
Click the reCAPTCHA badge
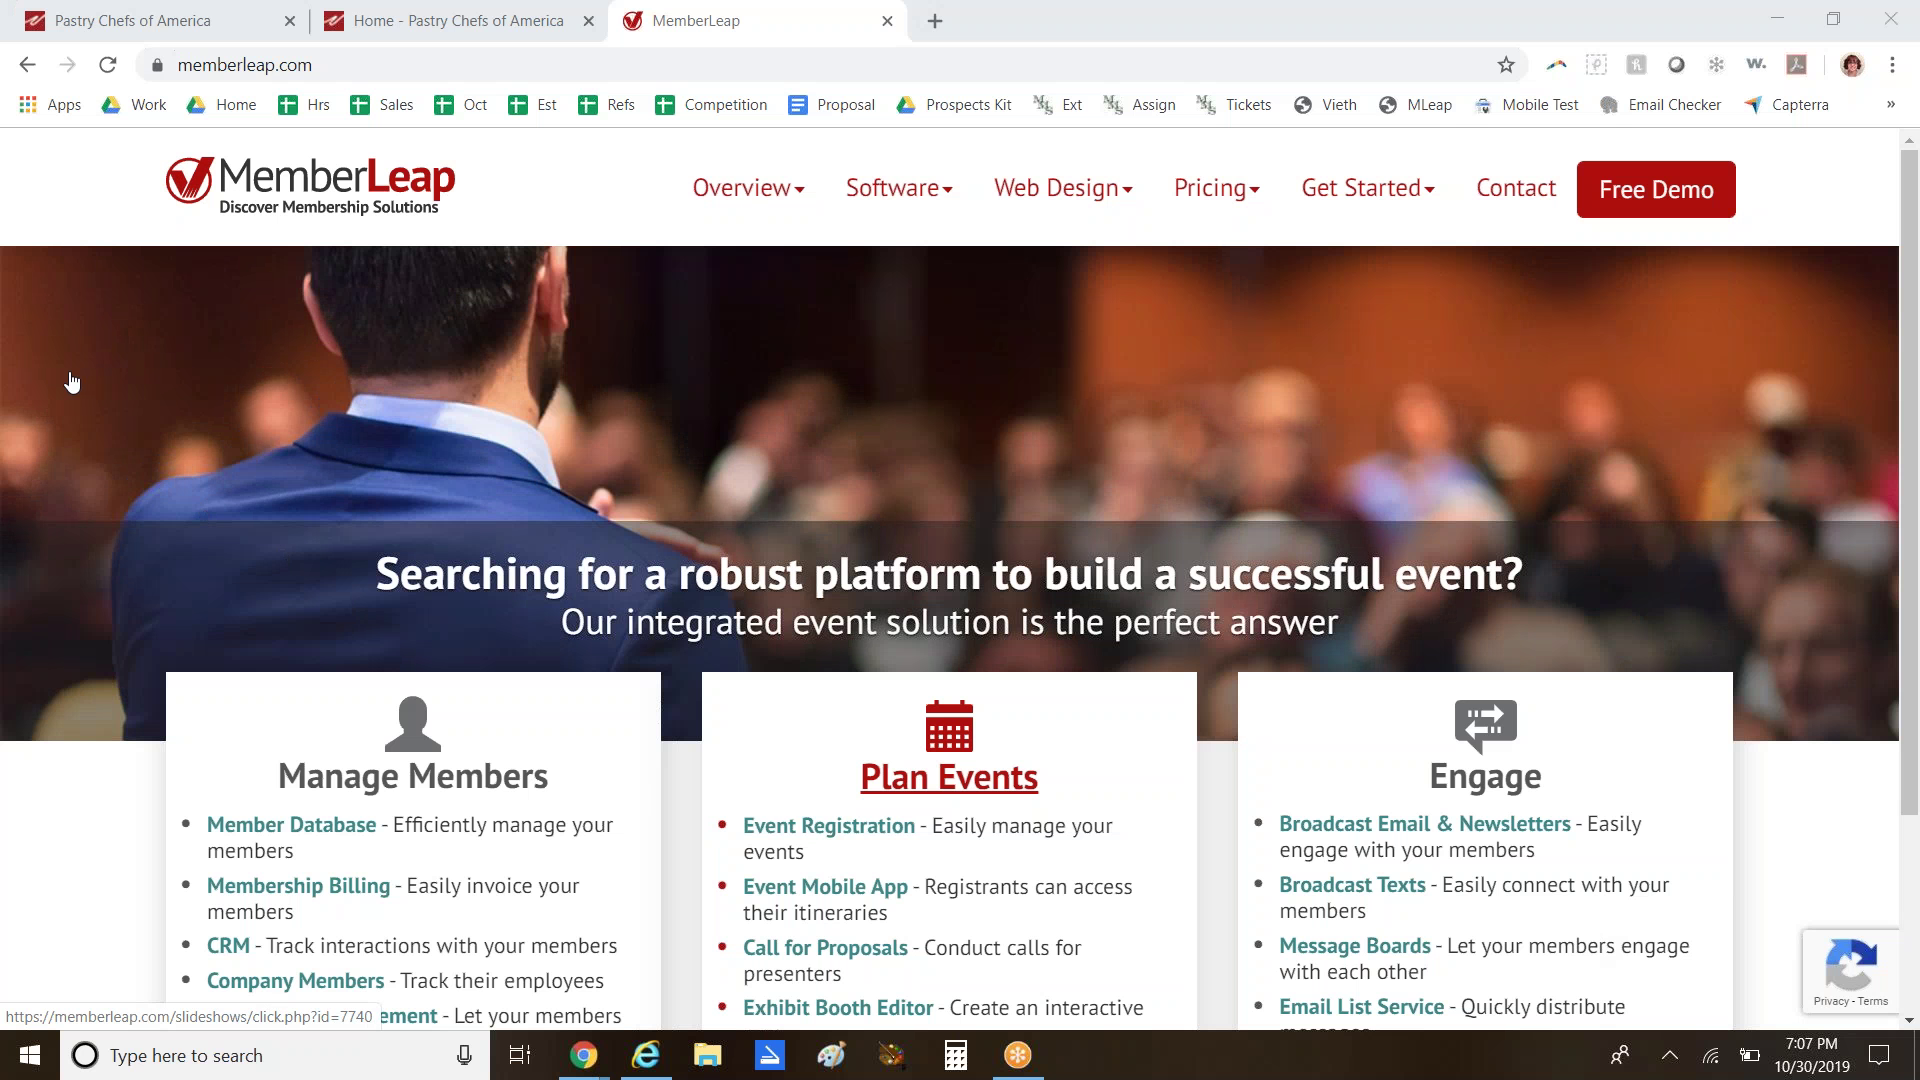[1851, 972]
